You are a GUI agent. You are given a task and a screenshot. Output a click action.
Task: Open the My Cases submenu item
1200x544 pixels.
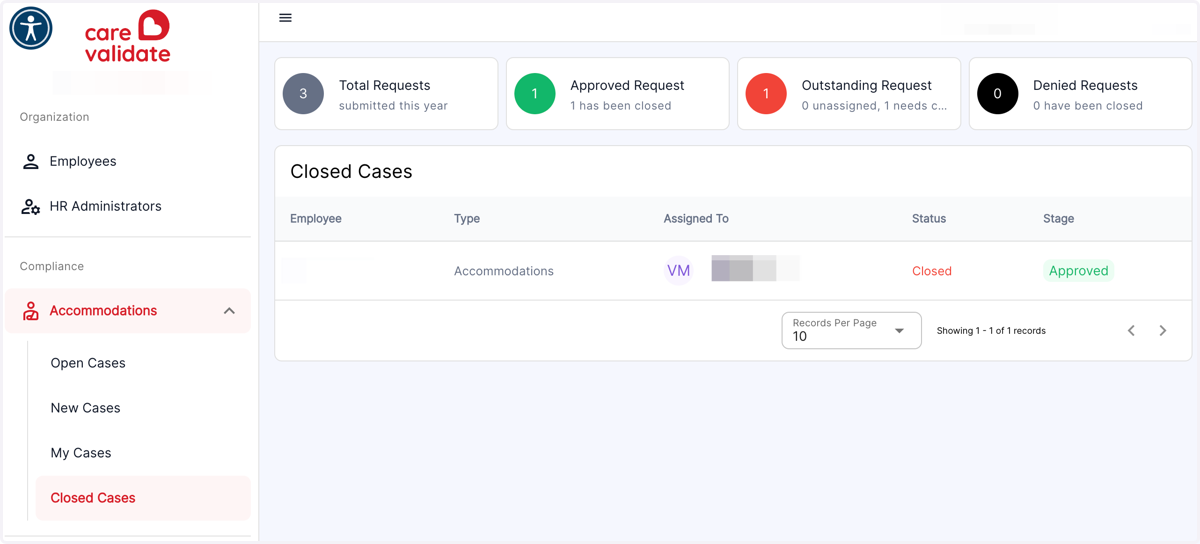143,453
